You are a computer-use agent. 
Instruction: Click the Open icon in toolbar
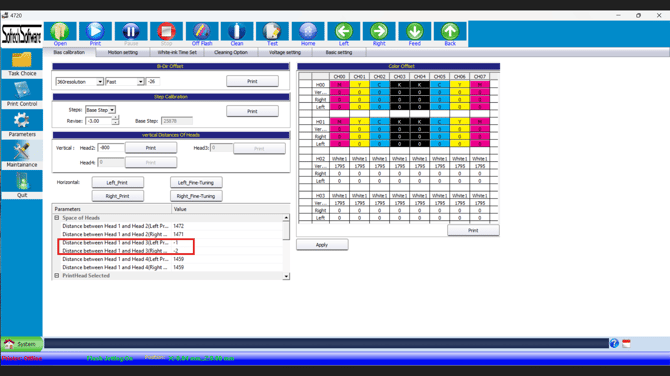[x=60, y=34]
